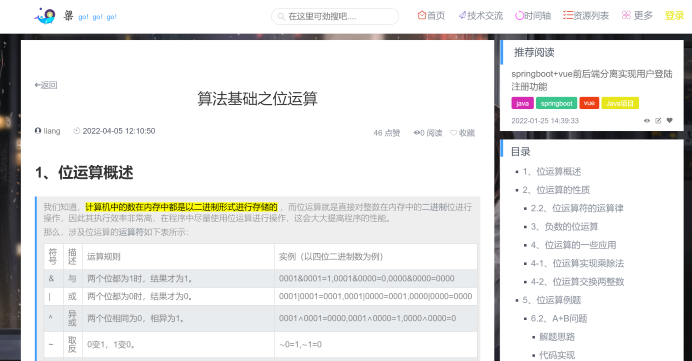This screenshot has width=692, height=361.
Task: Jump to 5、位运算例题 section
Action: [552, 300]
